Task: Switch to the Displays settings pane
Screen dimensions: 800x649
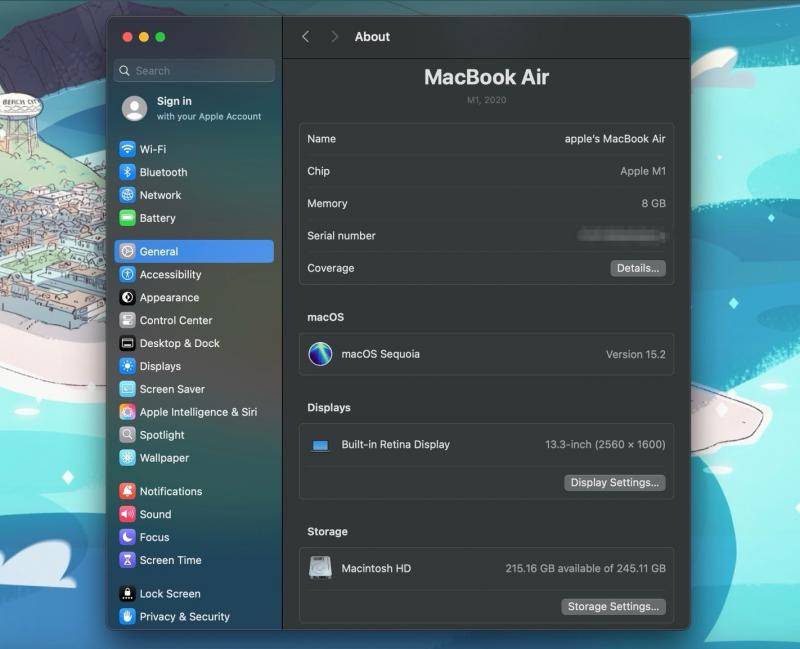Action: click(x=160, y=367)
